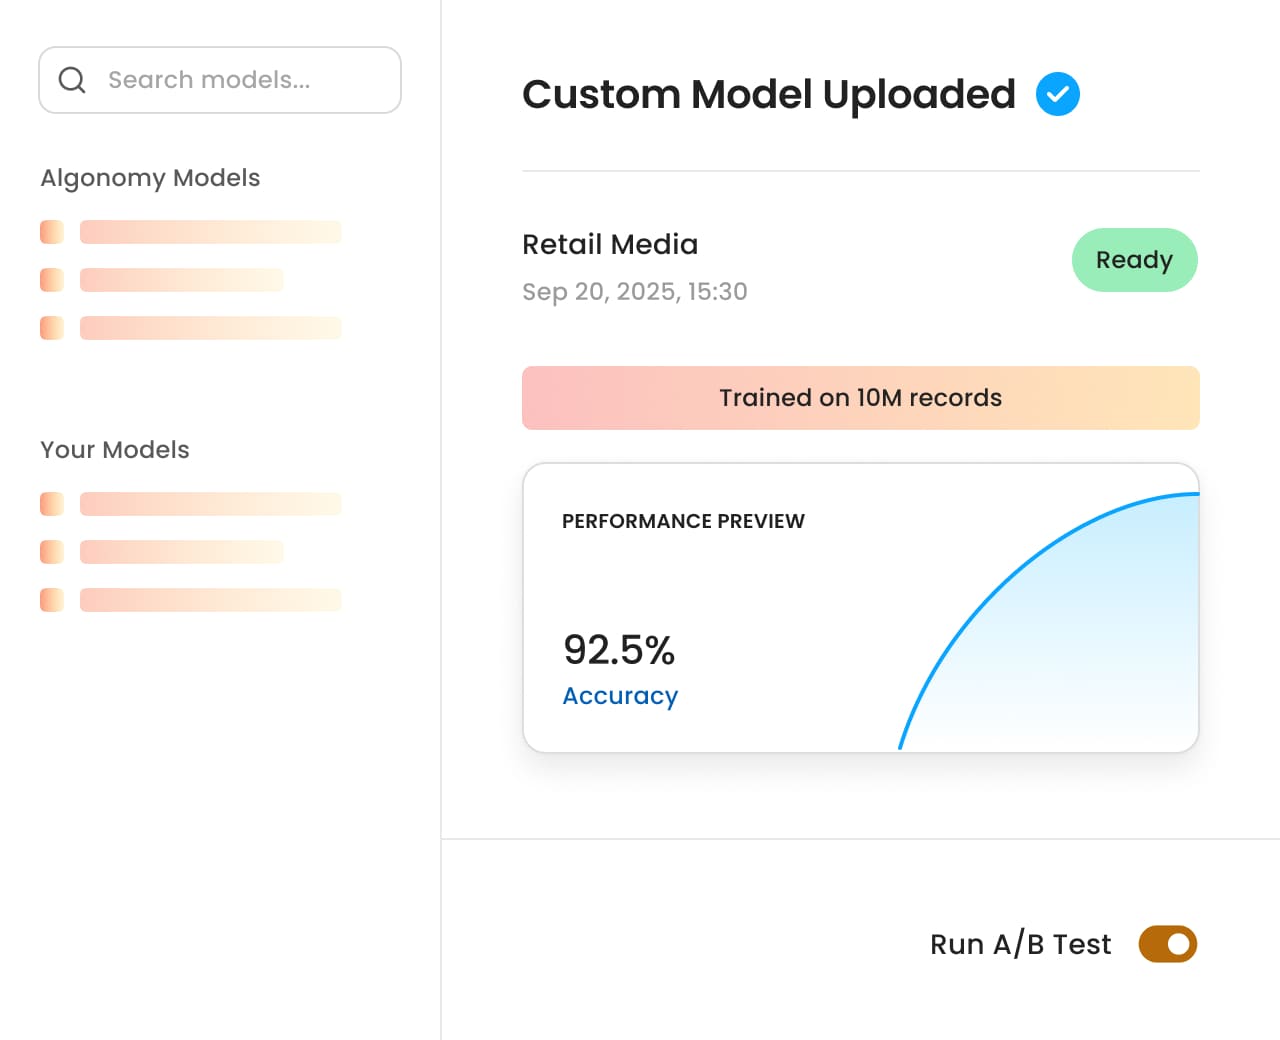Screen dimensions: 1280x1040
Task: Select second Algonomy Models list item icon
Action: [52, 280]
